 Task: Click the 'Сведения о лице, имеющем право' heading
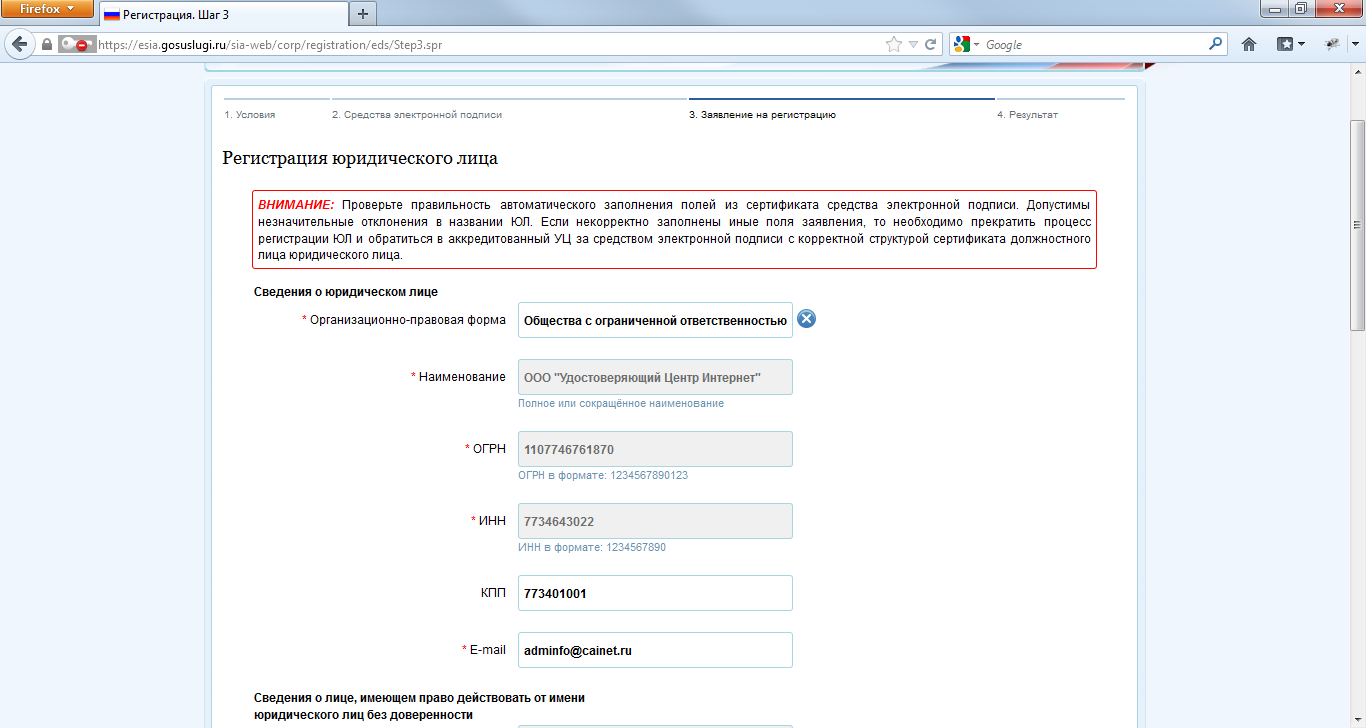419,706
